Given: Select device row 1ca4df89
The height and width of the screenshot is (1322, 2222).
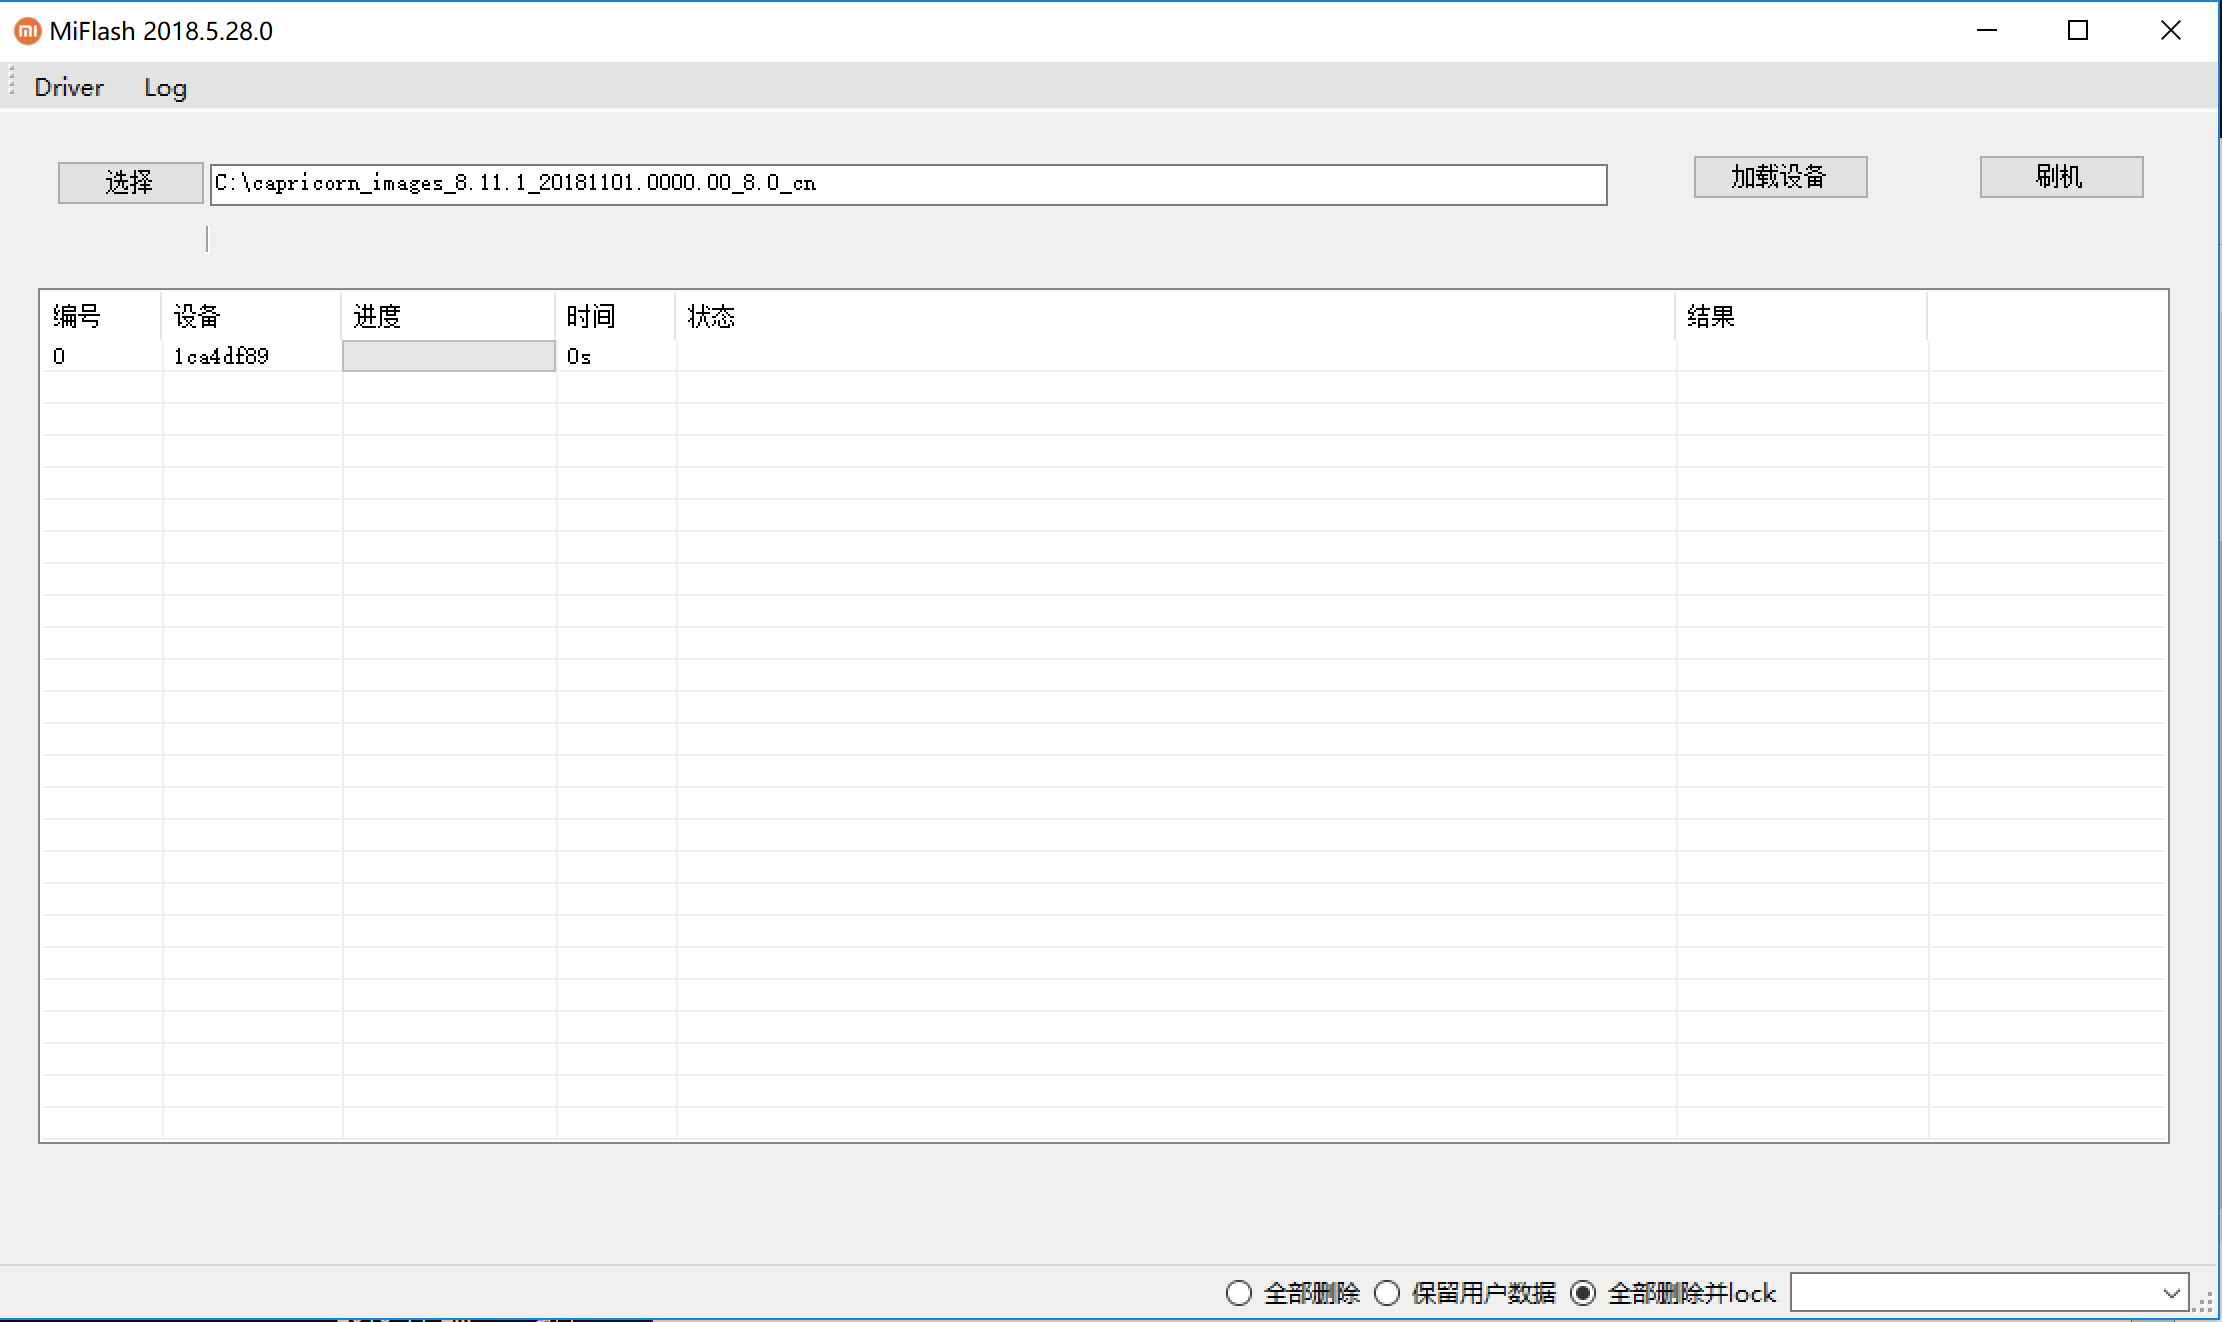Looking at the screenshot, I should [221, 356].
